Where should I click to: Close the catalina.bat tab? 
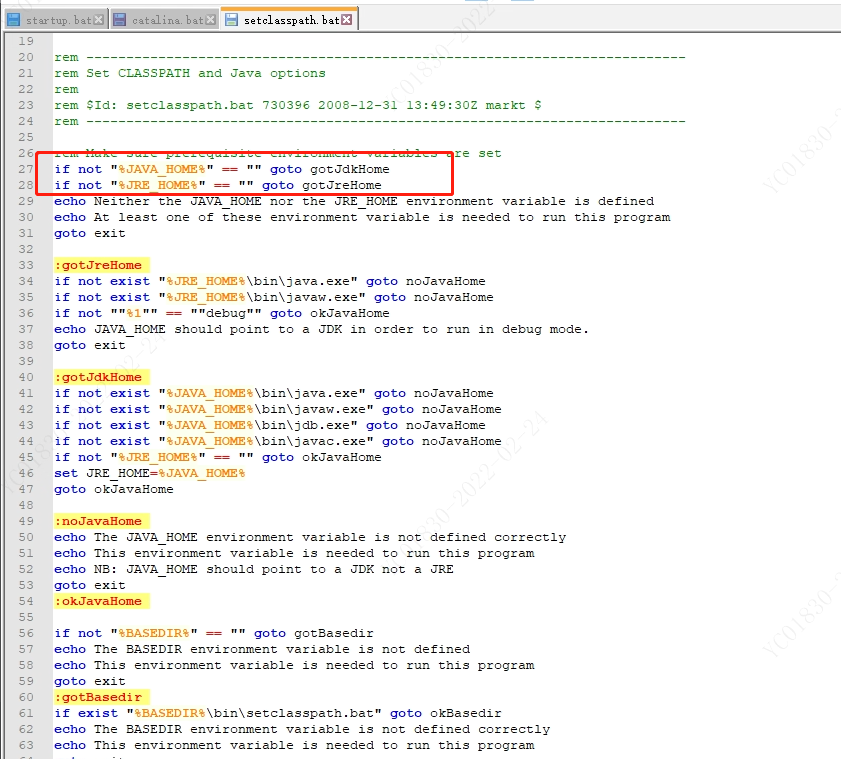211,20
